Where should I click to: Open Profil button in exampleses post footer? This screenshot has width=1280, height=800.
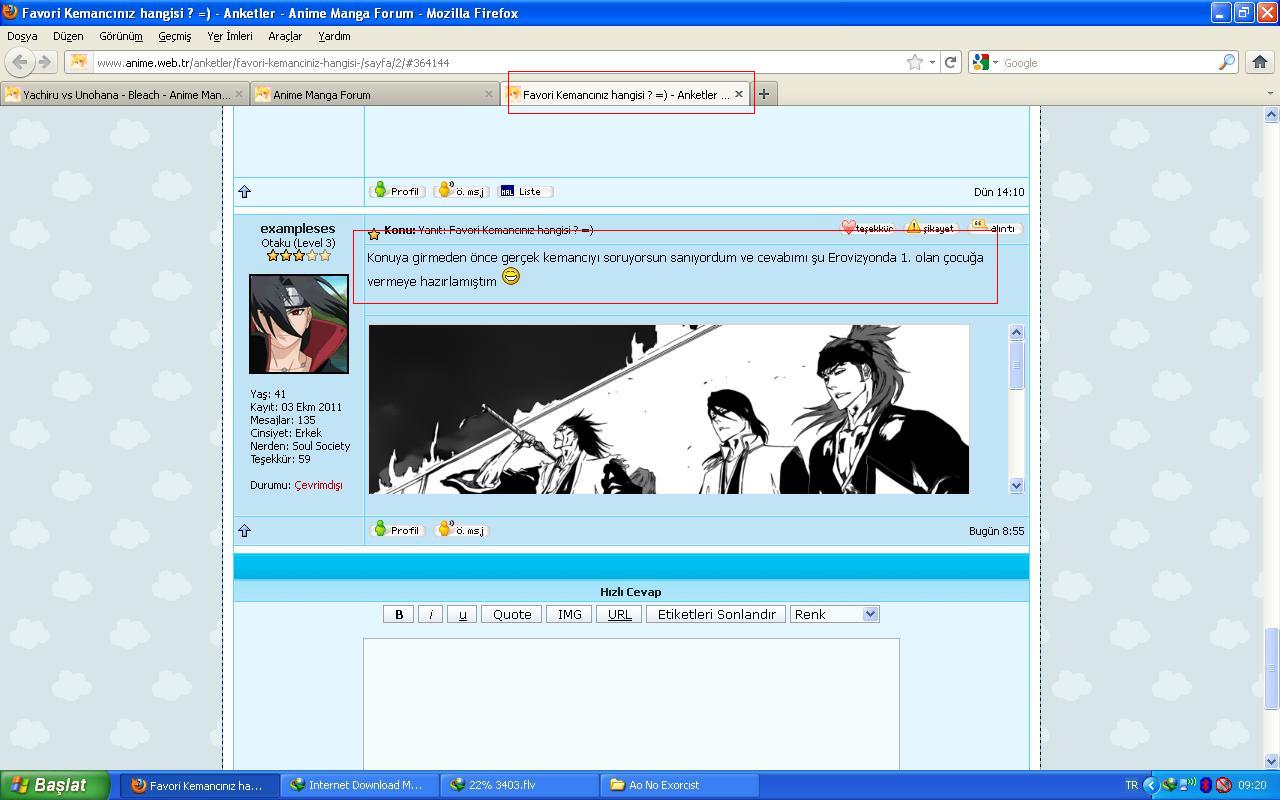(397, 530)
